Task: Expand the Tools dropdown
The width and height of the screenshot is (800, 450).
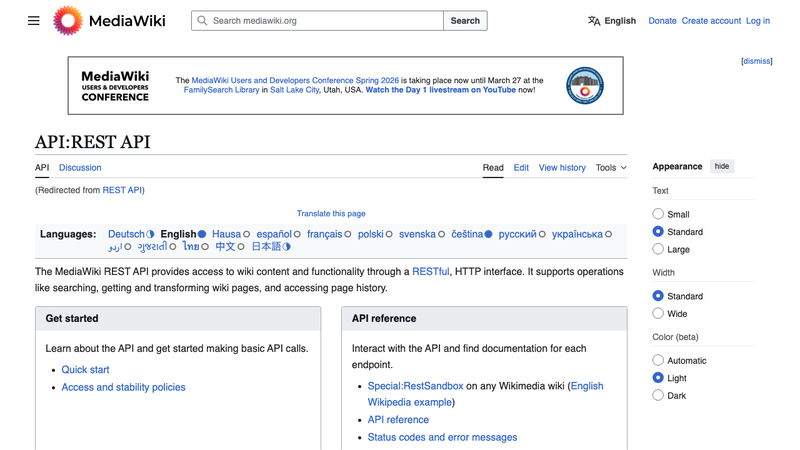Action: coord(611,168)
